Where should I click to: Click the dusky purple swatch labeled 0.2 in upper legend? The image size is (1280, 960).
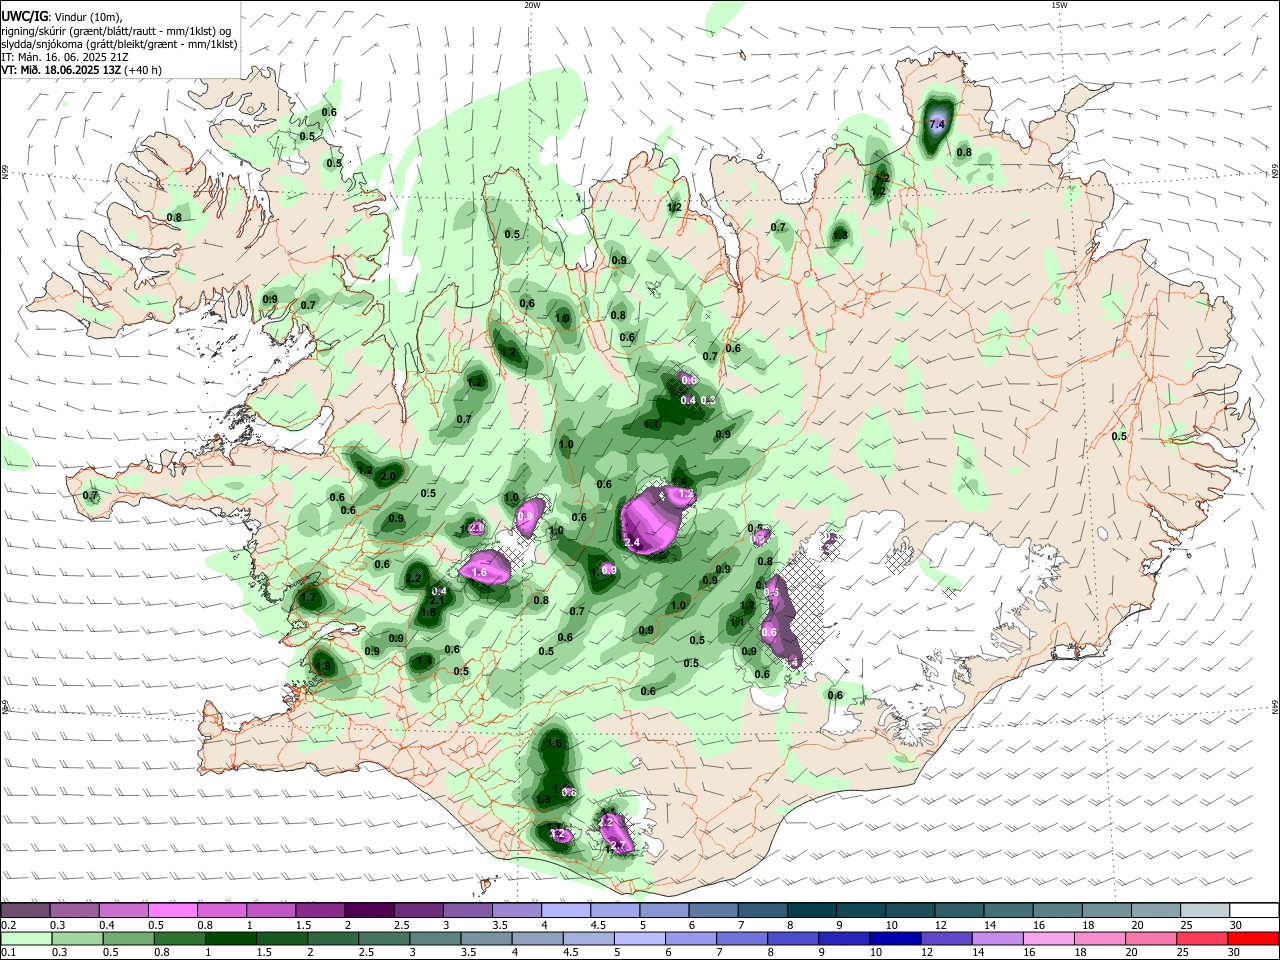[25, 910]
